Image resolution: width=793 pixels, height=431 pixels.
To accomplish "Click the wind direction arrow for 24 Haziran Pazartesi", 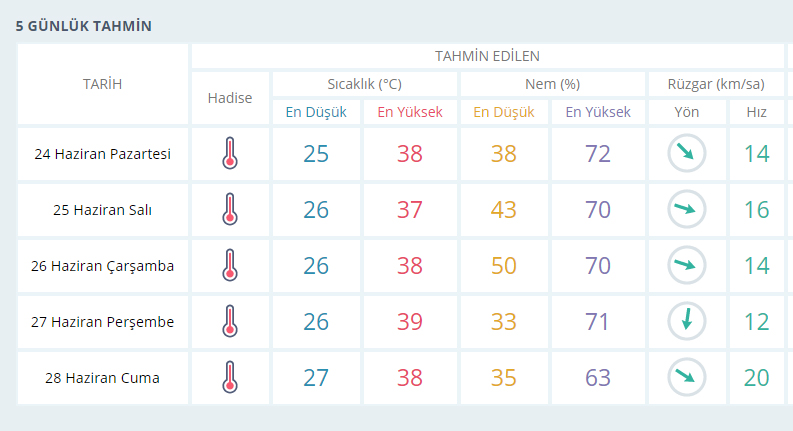I will click(687, 153).
